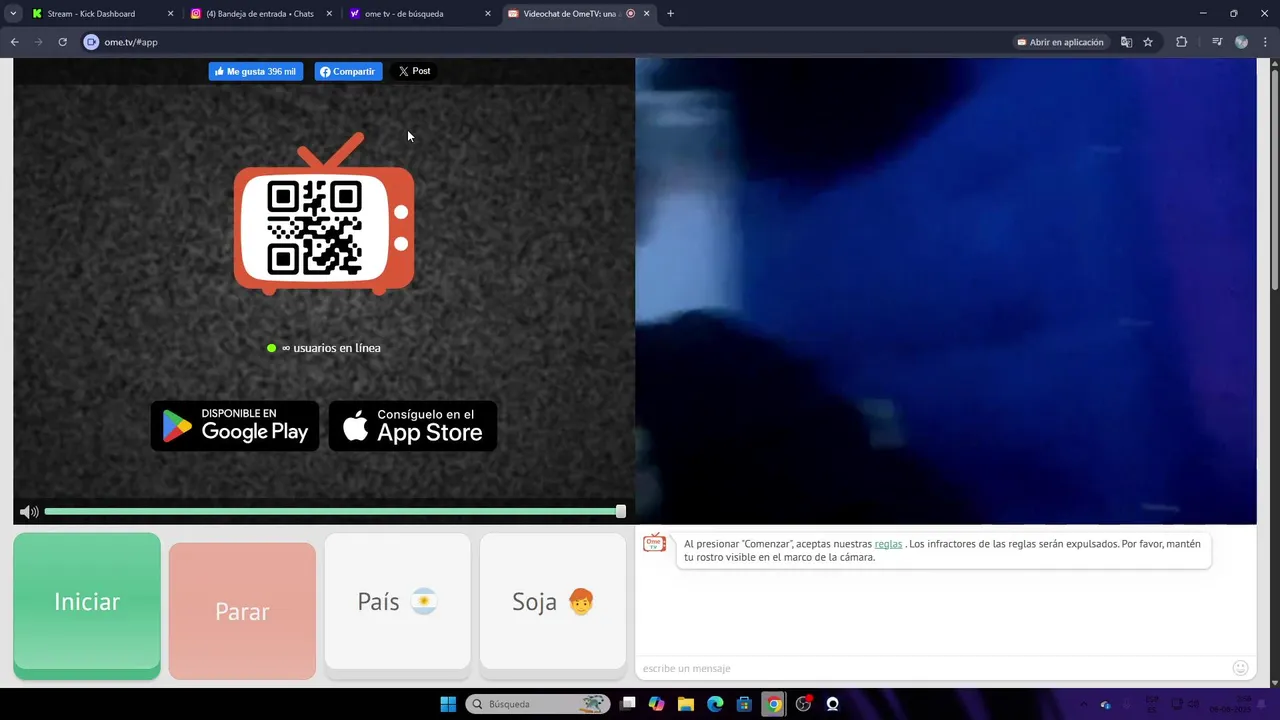
Task: Click the remote webcam video feed
Action: click(x=946, y=290)
